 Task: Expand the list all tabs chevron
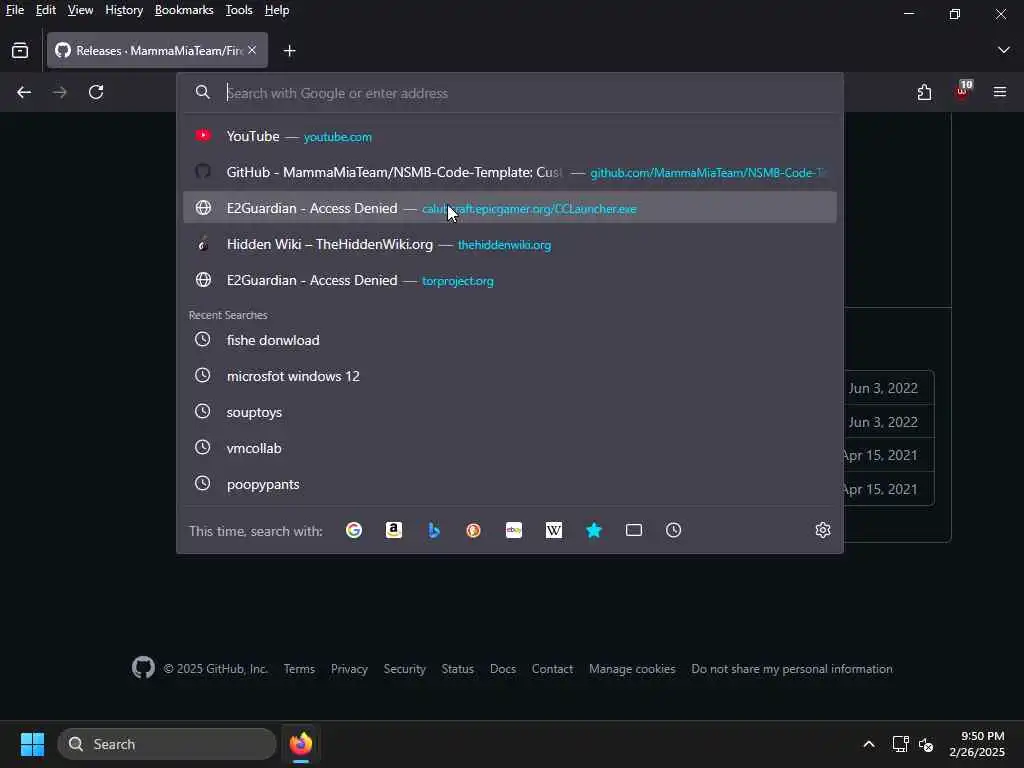pos(1003,50)
